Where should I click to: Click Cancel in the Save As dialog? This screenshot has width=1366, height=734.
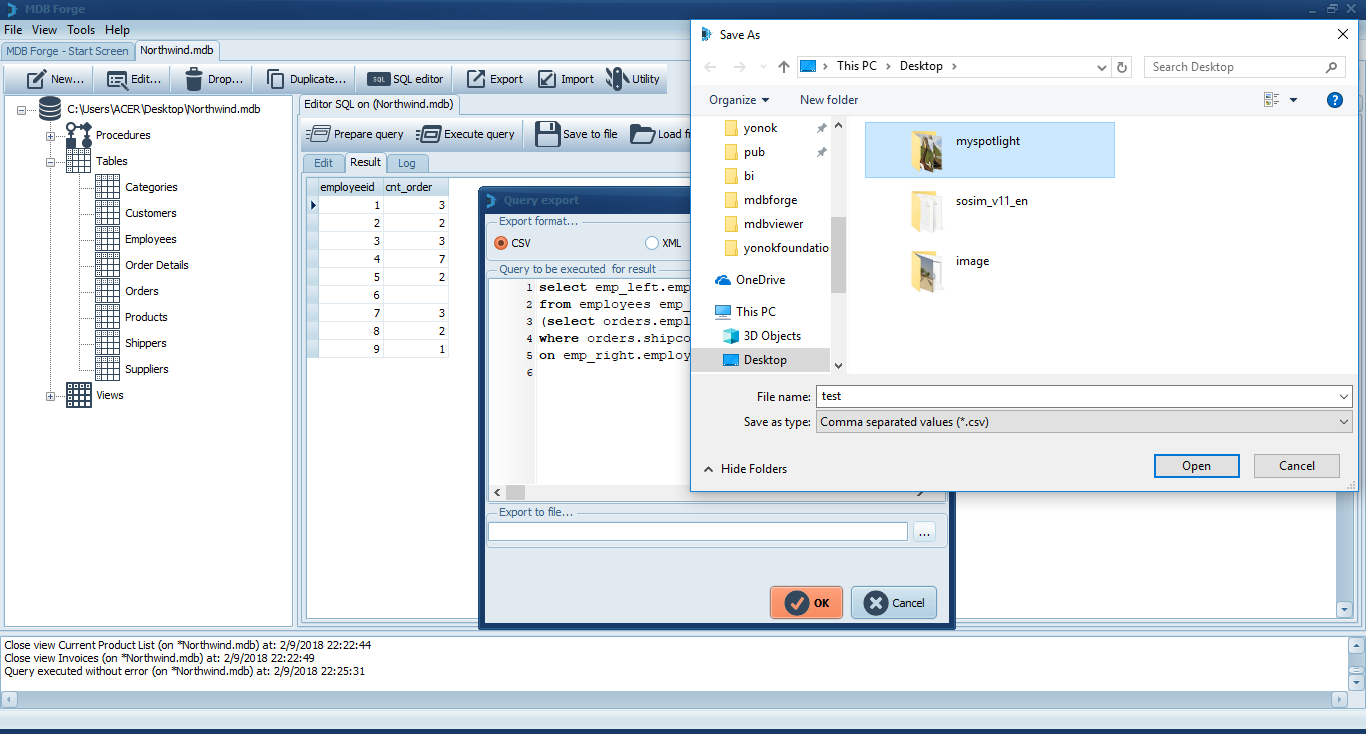(x=1296, y=466)
